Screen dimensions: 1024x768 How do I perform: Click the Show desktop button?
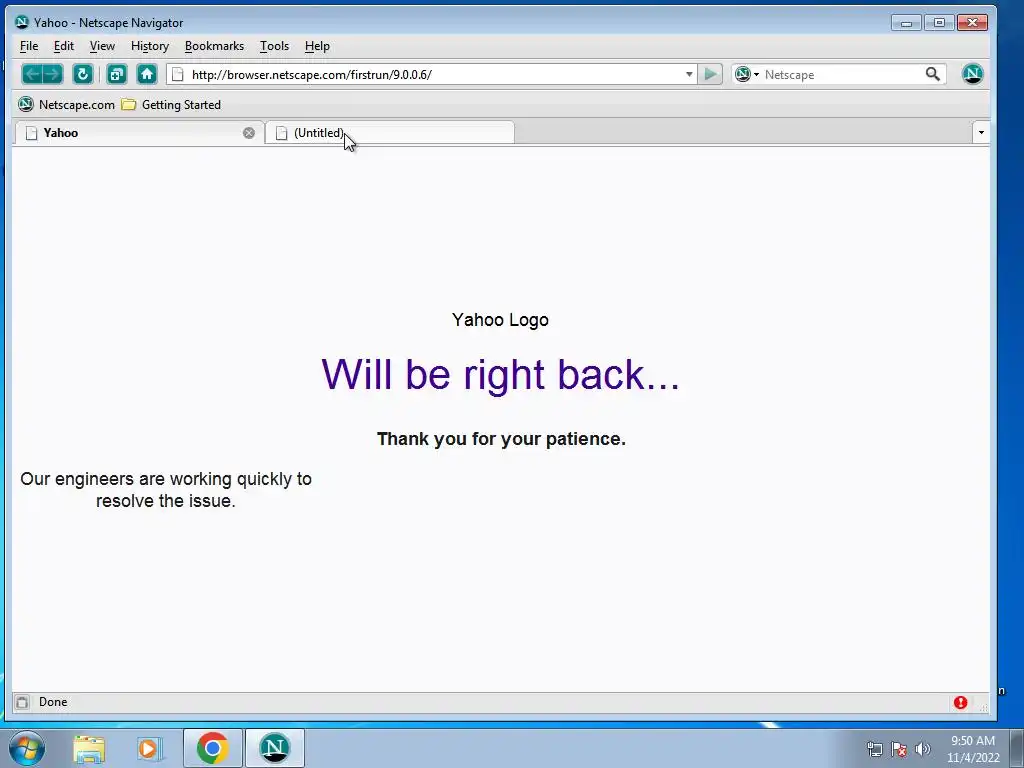(1017, 748)
